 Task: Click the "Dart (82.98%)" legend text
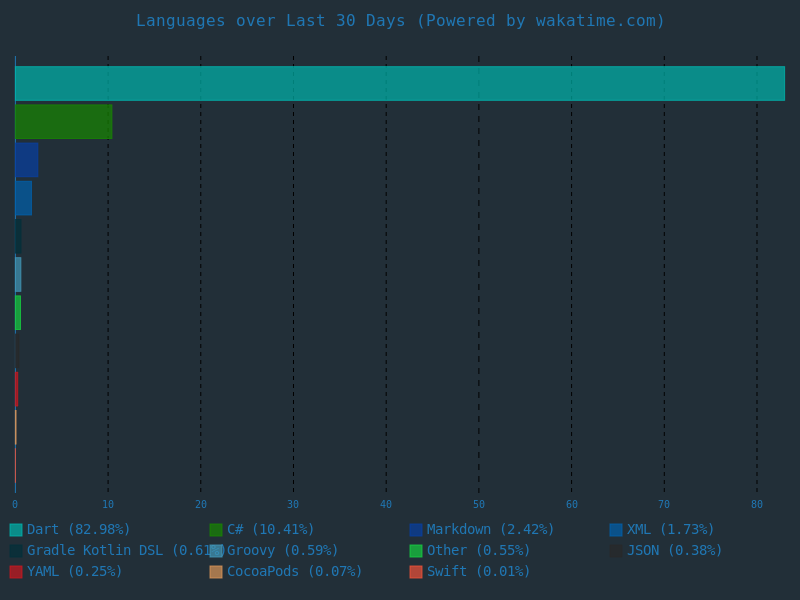pyautogui.click(x=79, y=530)
